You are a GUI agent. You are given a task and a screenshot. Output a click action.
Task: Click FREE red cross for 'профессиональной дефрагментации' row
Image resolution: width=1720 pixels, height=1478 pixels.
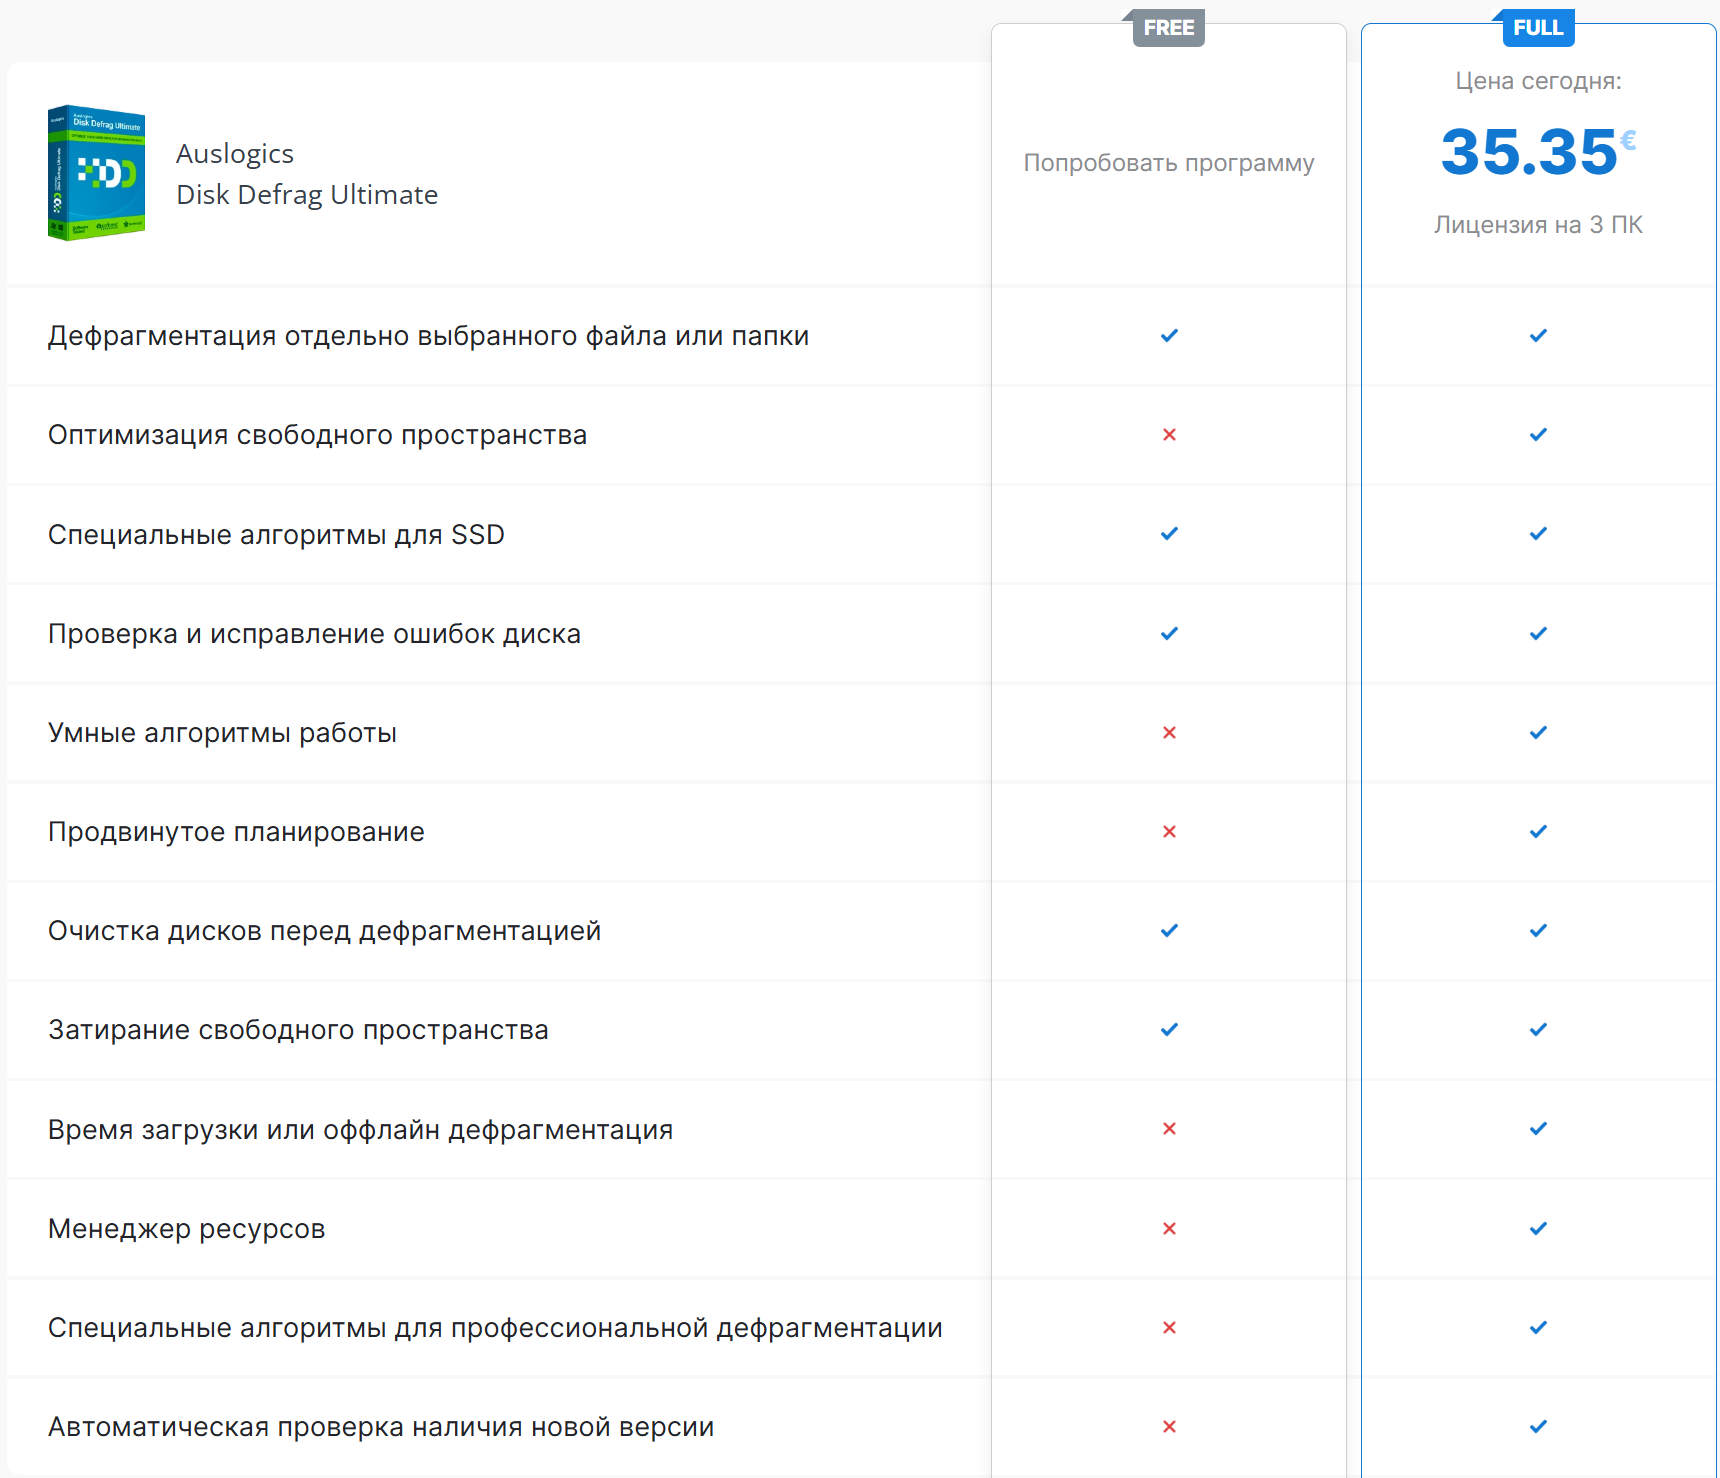(x=1169, y=1328)
